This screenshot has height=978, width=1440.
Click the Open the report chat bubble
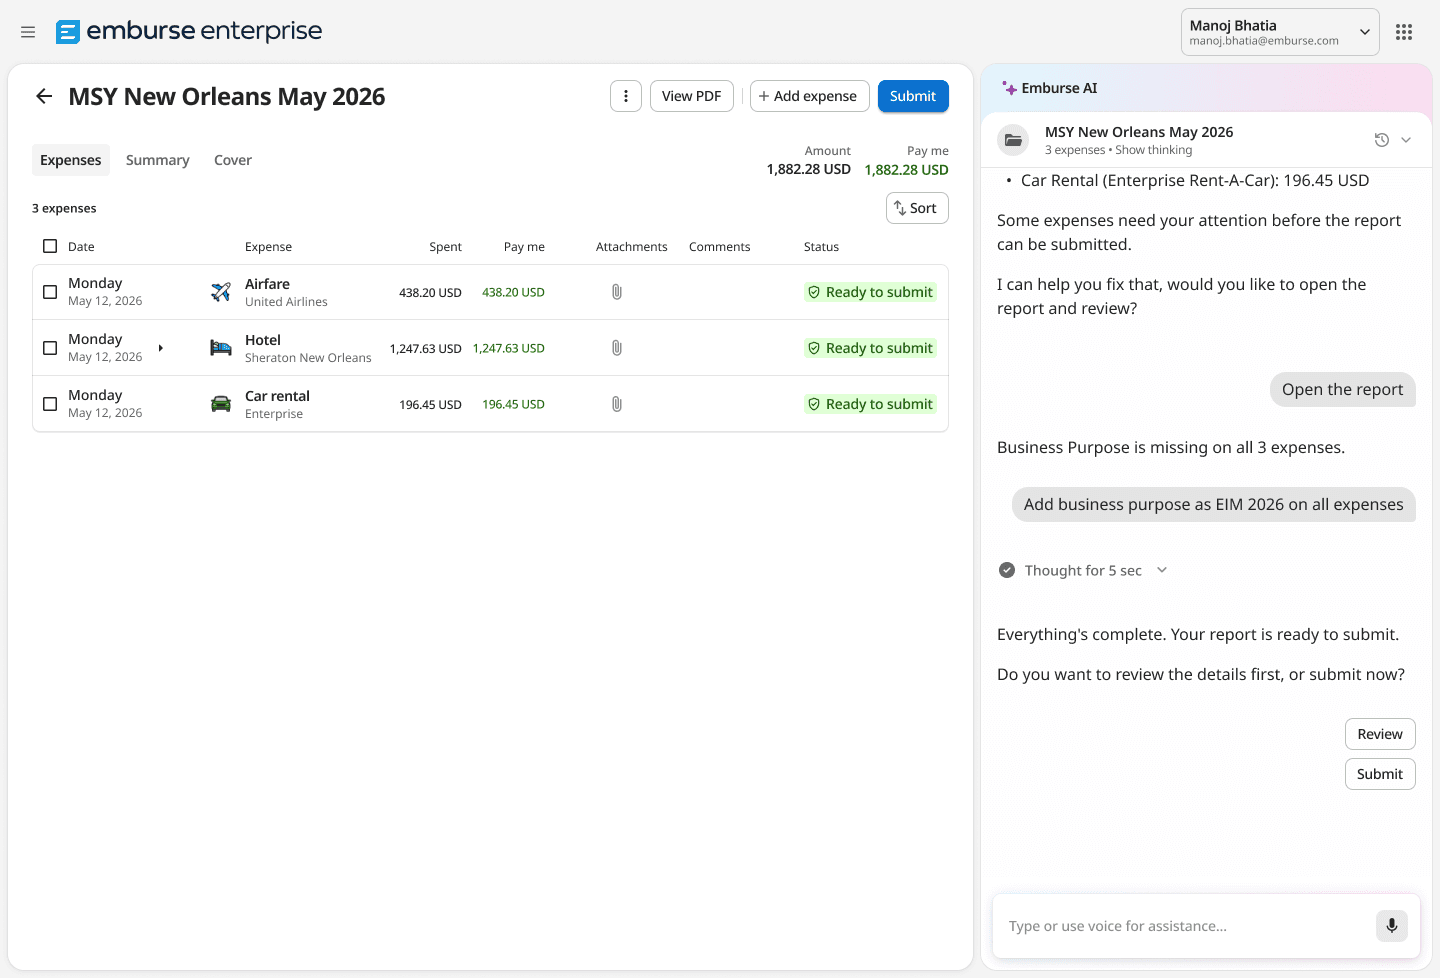coord(1343,389)
